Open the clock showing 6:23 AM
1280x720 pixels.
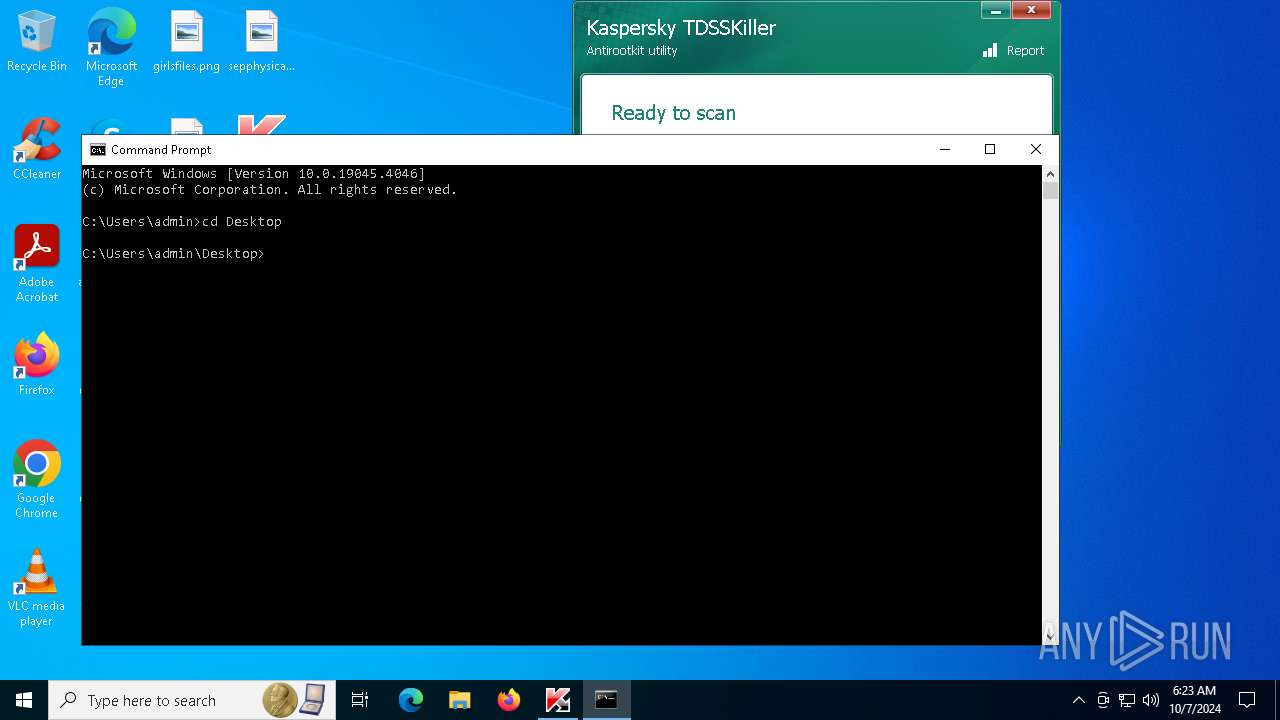pos(1194,700)
